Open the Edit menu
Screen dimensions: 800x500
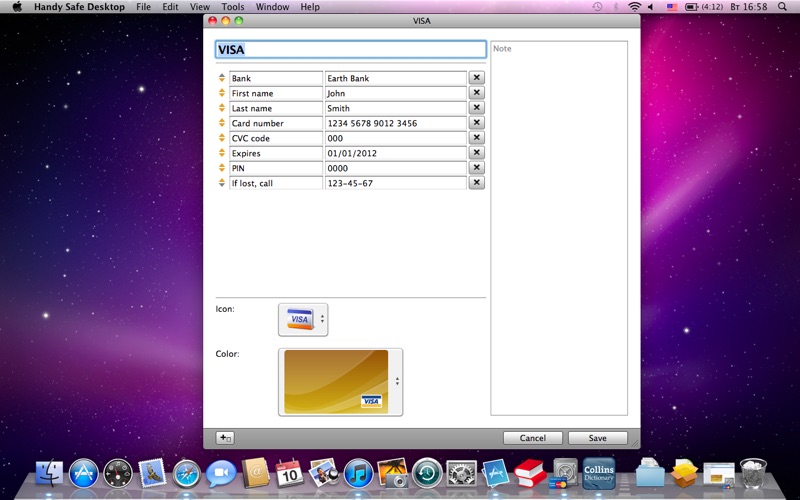170,7
